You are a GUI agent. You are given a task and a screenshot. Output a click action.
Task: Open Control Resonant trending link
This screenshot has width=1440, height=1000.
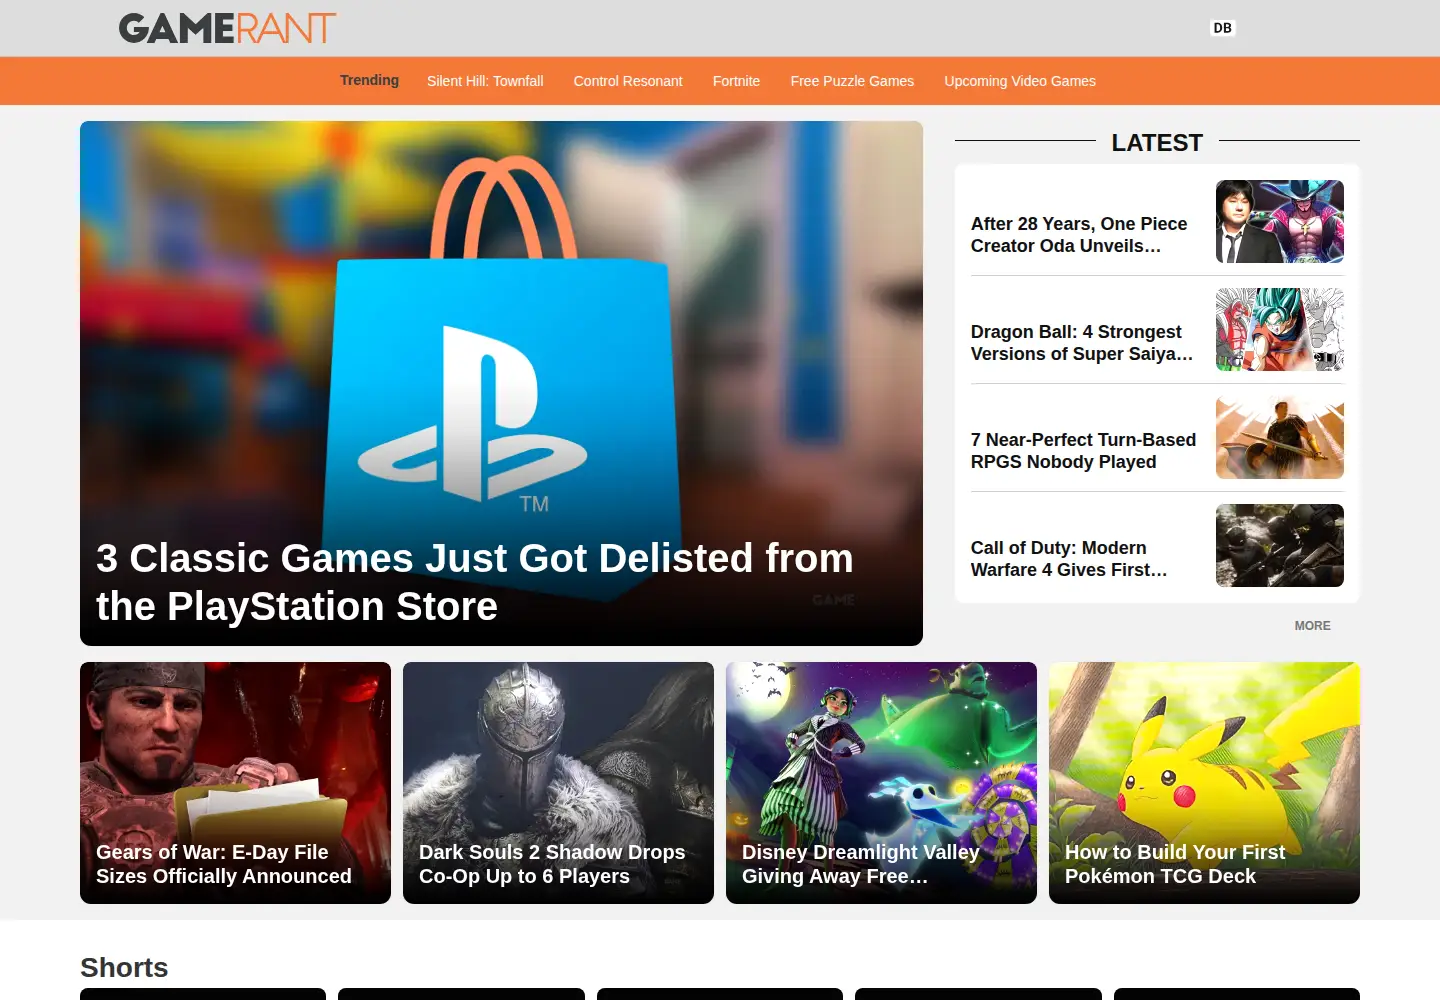628,81
